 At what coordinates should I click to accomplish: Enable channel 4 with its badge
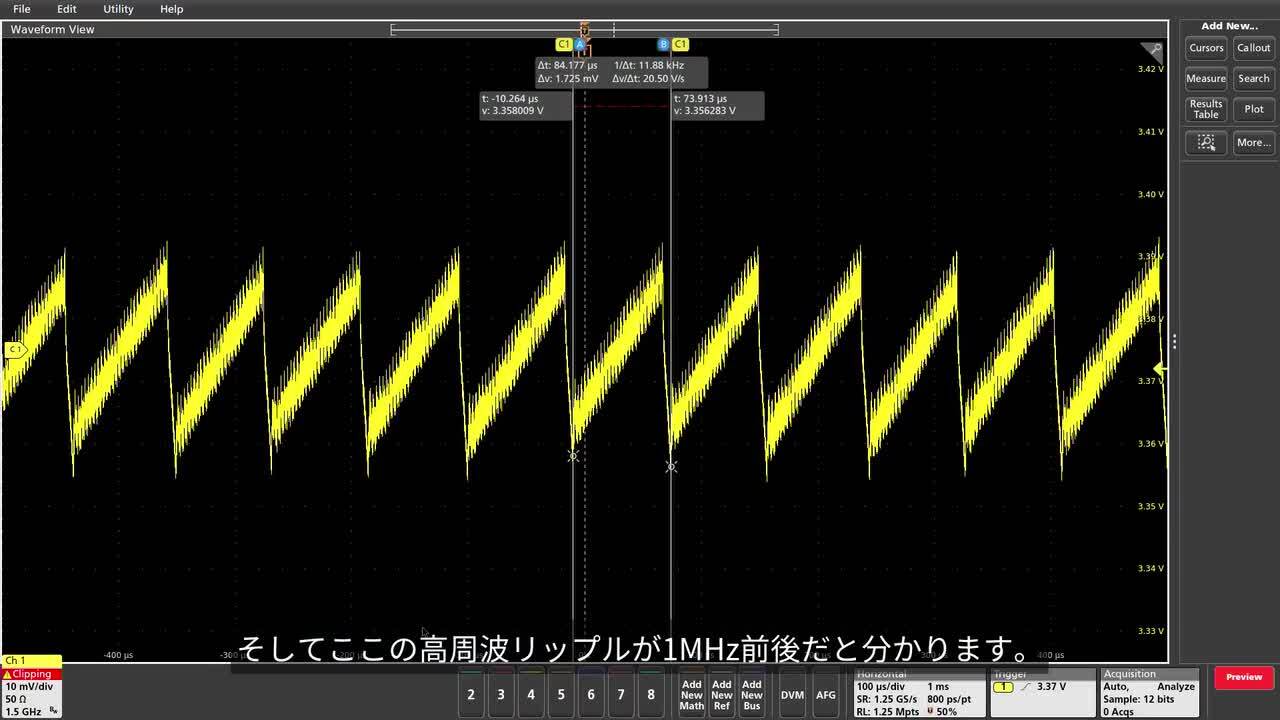[531, 693]
